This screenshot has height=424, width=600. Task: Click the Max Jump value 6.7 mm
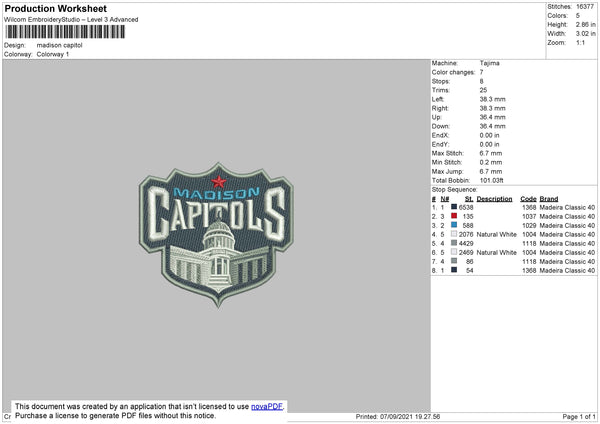pos(491,171)
